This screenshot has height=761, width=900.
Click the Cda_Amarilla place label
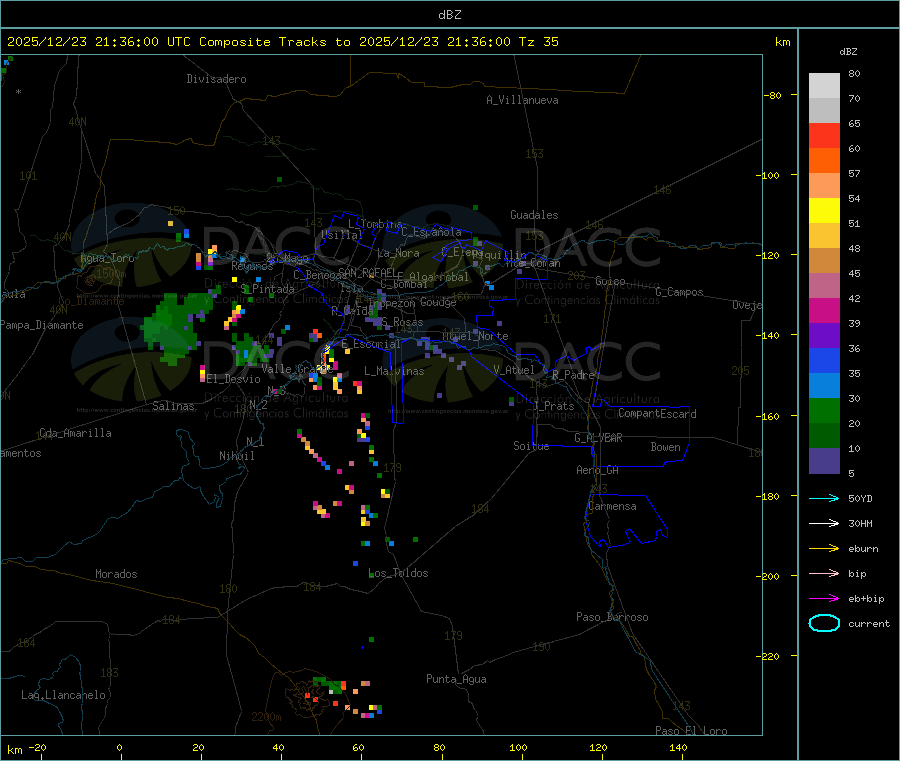[x=75, y=433]
